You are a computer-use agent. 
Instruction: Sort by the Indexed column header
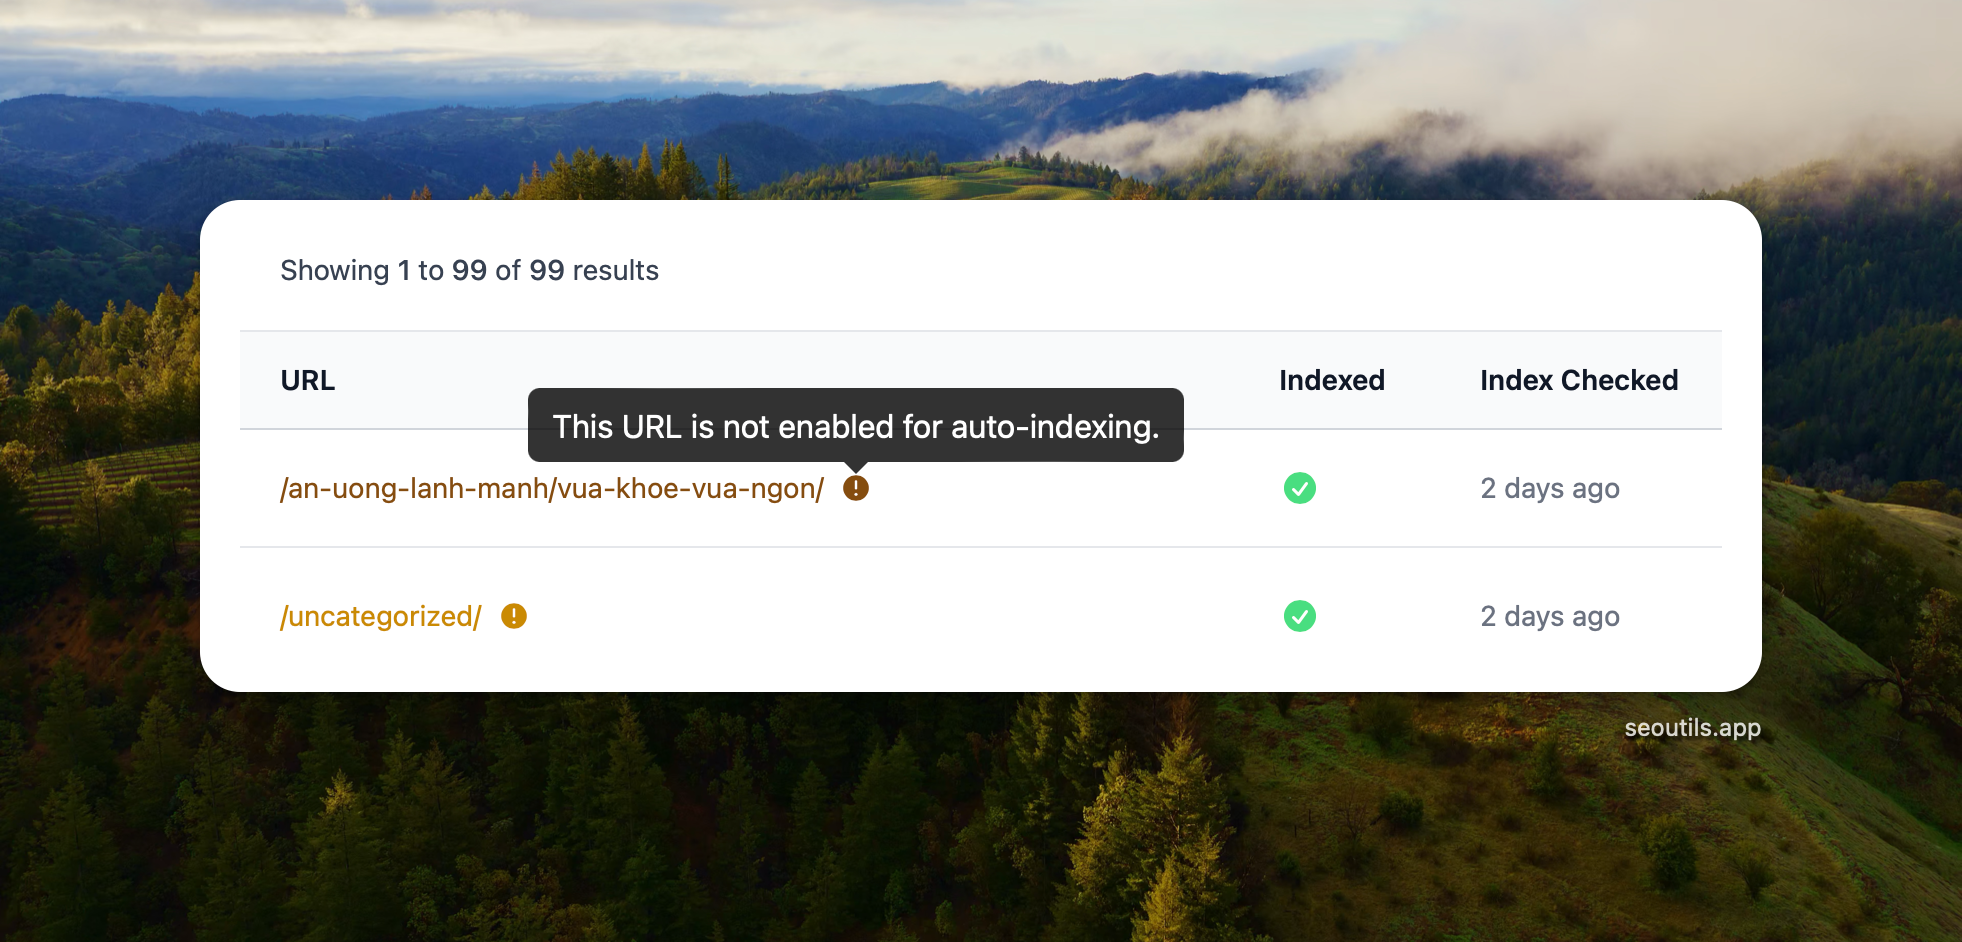1331,381
